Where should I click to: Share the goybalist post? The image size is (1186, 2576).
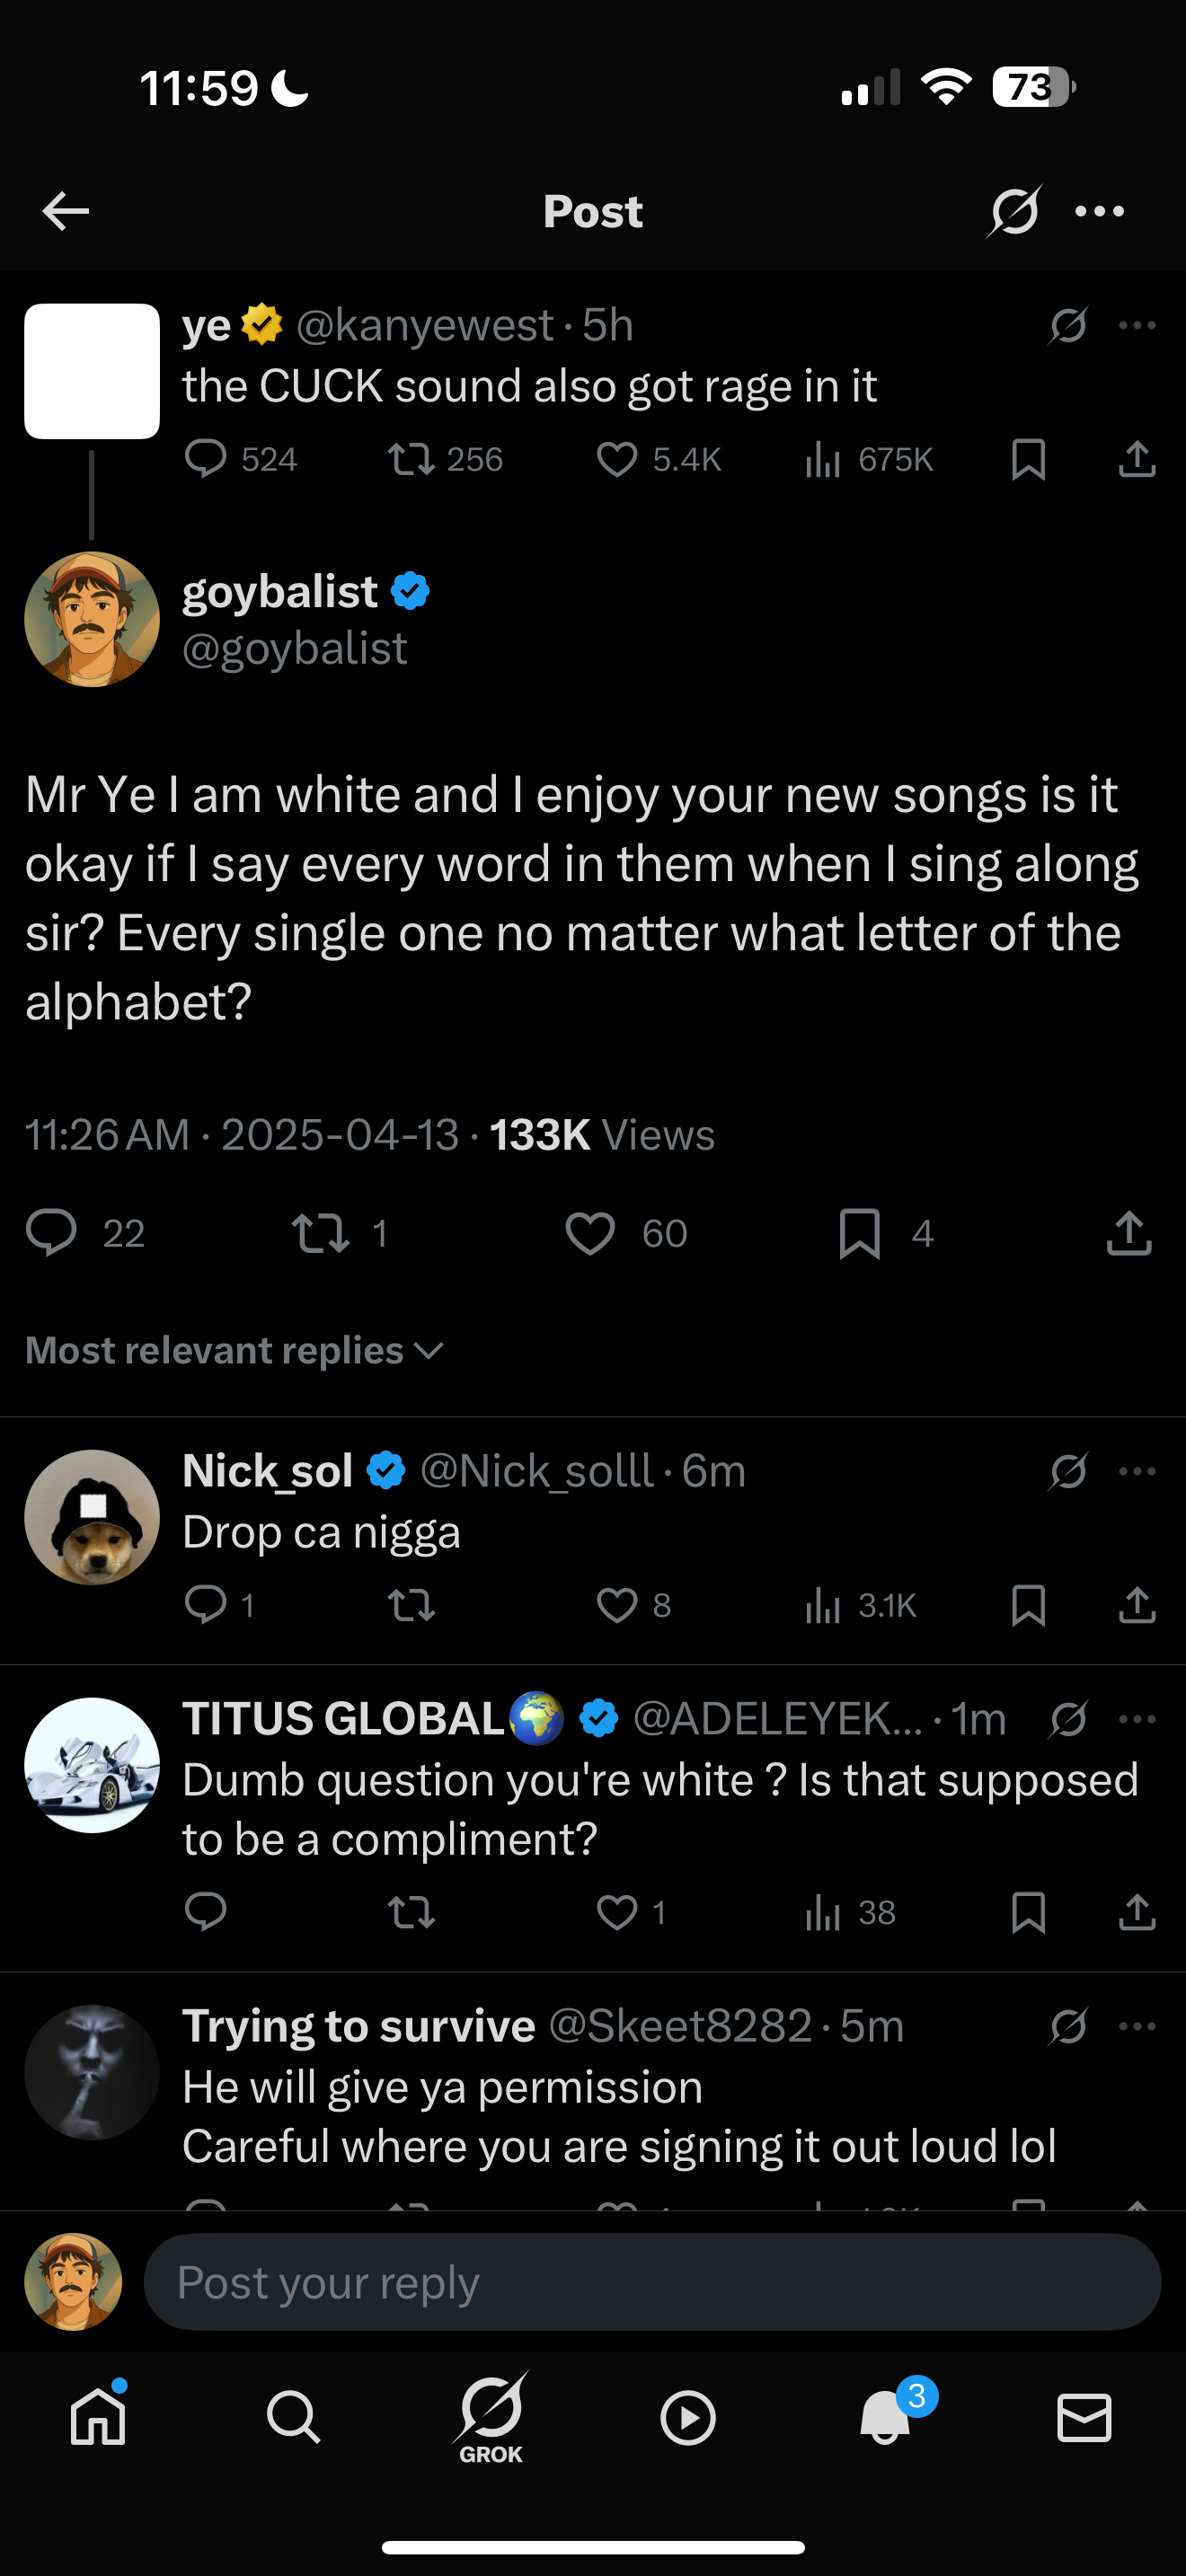pos(1129,1232)
